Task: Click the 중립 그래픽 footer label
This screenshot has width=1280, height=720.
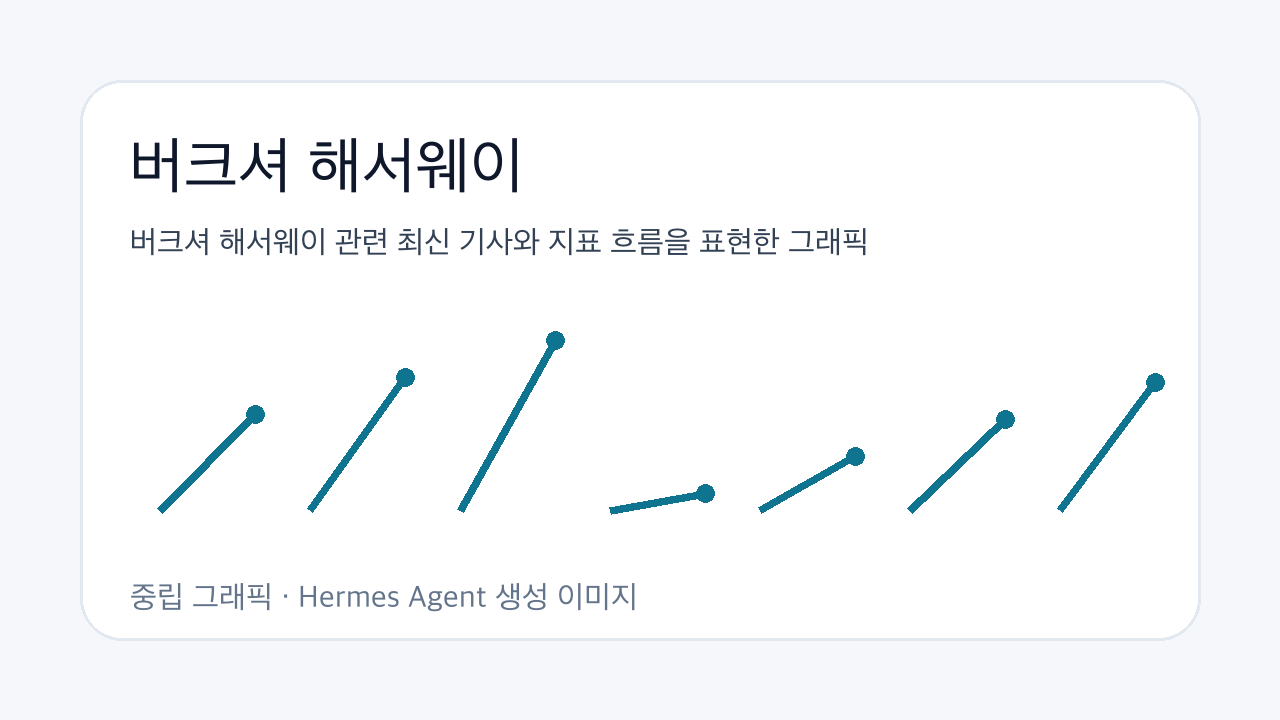Action: pos(200,598)
